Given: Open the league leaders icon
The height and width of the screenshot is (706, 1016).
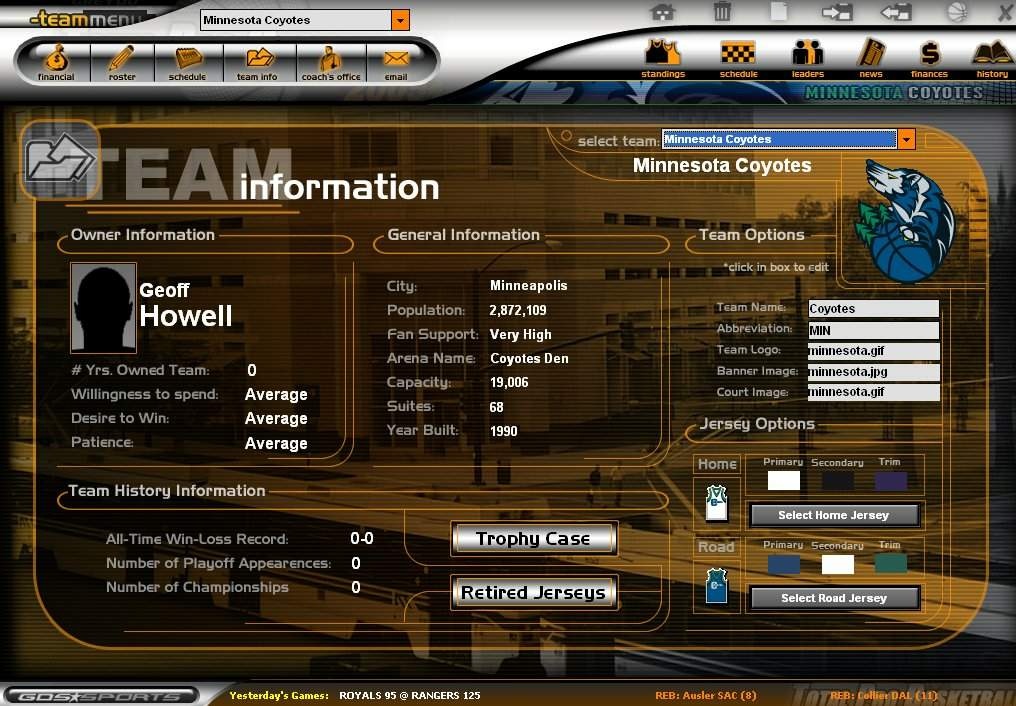Looking at the screenshot, I should (x=807, y=56).
